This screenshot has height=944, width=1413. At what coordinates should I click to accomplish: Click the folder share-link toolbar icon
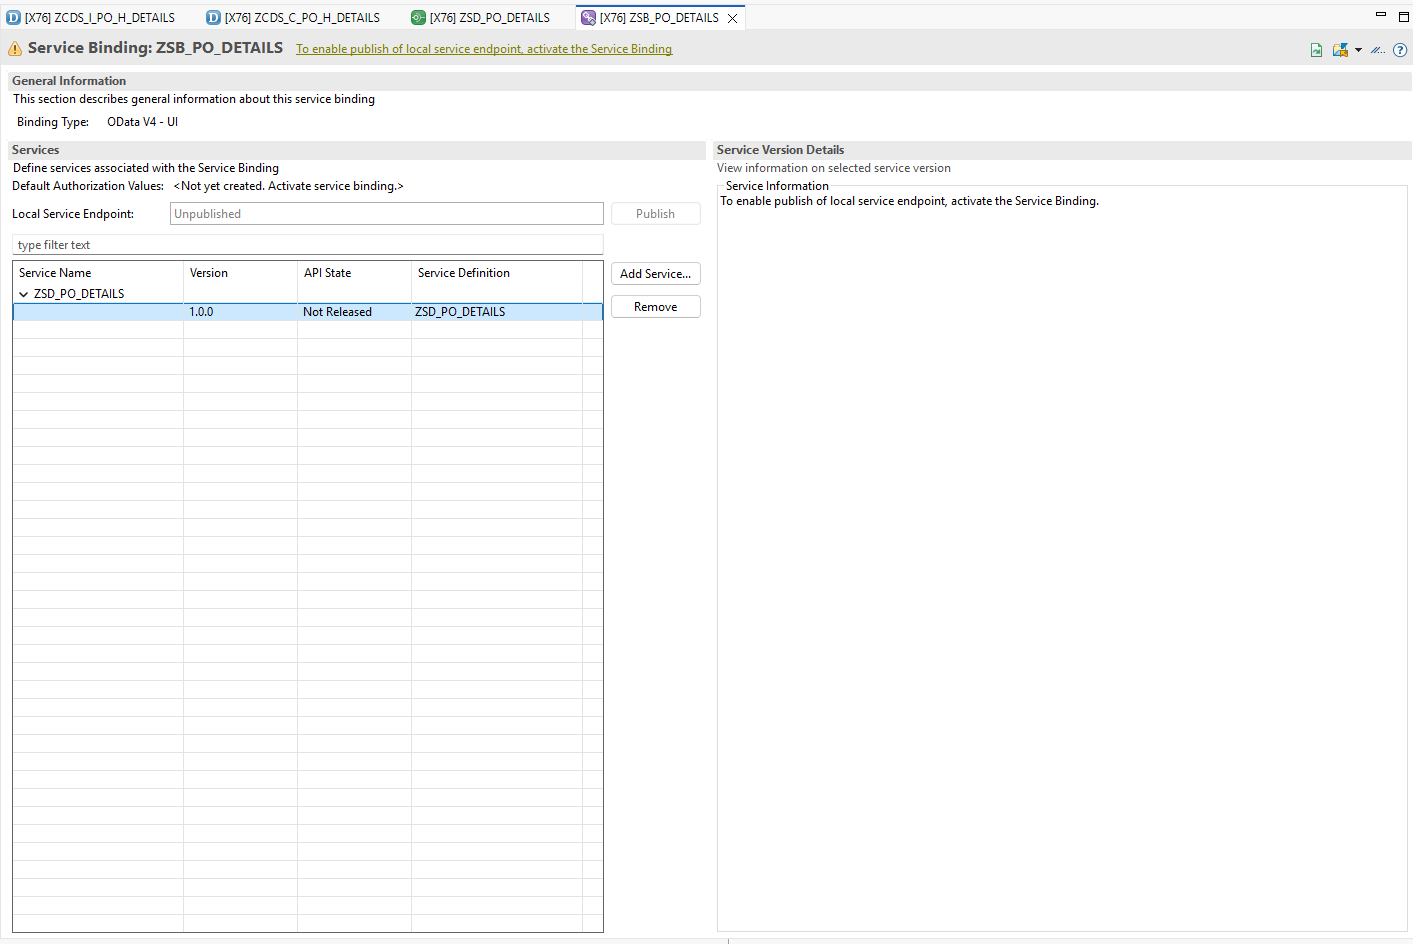1340,50
